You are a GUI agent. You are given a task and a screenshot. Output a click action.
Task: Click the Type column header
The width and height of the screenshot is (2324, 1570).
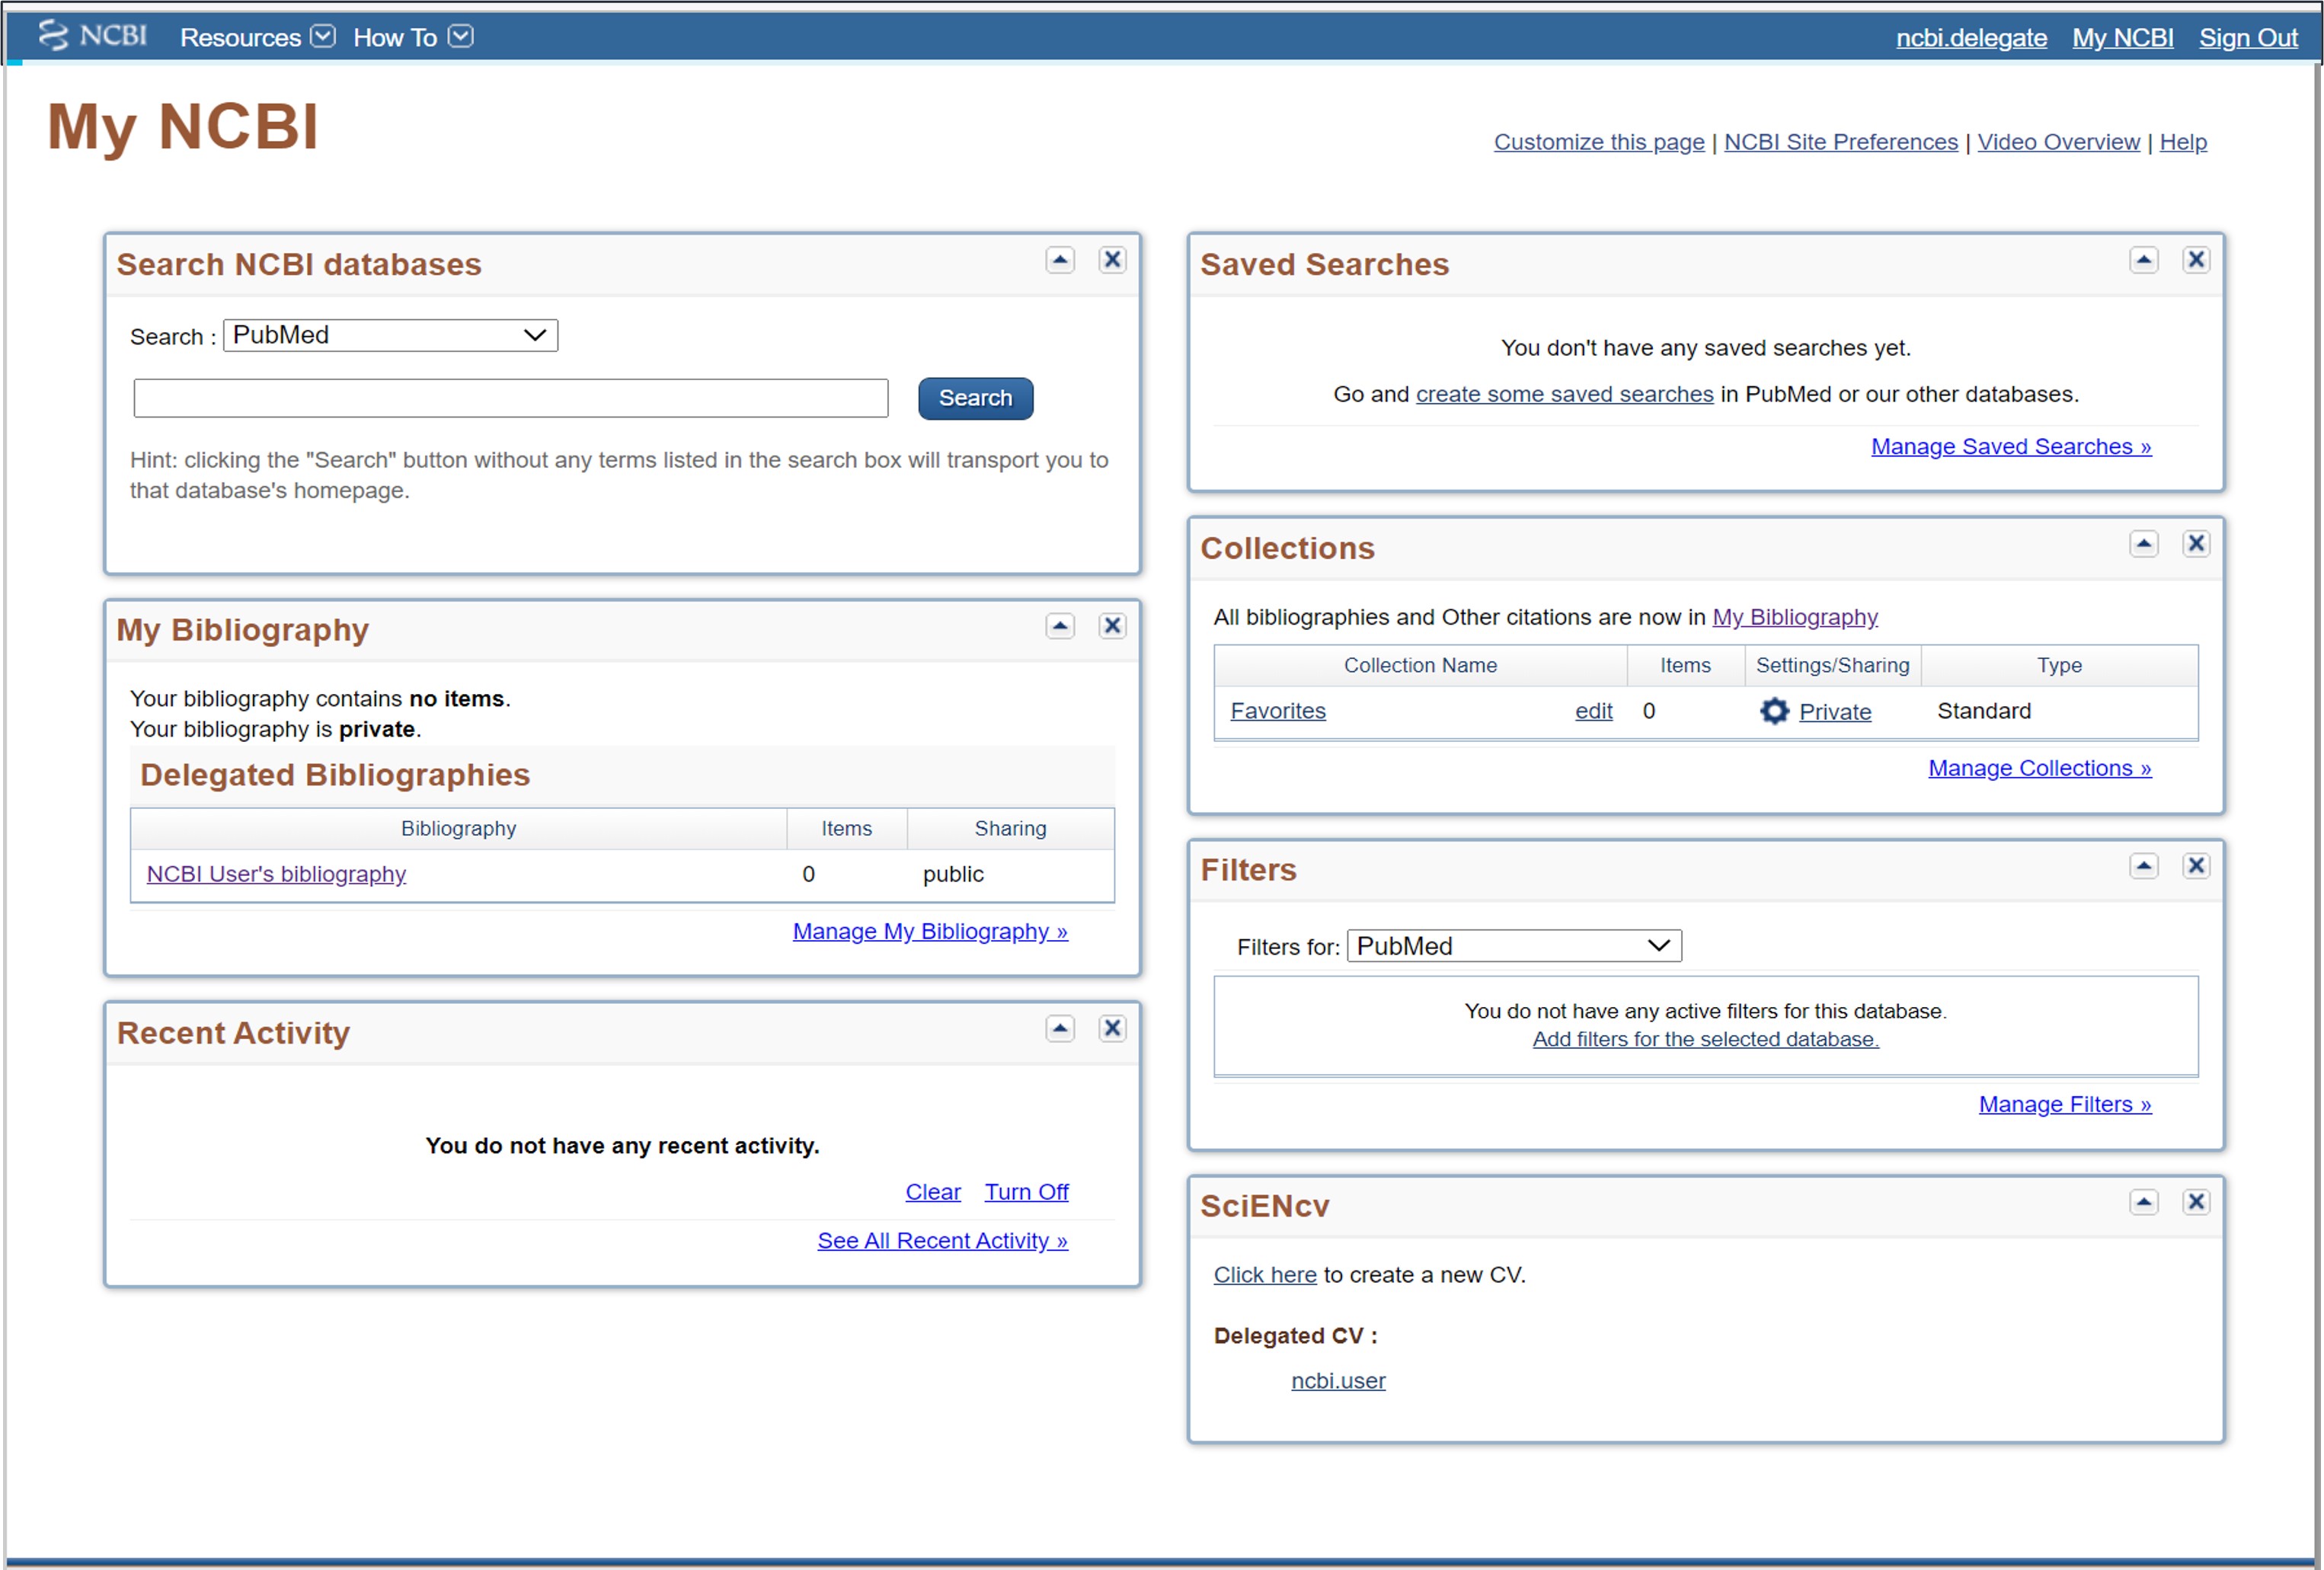click(2059, 665)
